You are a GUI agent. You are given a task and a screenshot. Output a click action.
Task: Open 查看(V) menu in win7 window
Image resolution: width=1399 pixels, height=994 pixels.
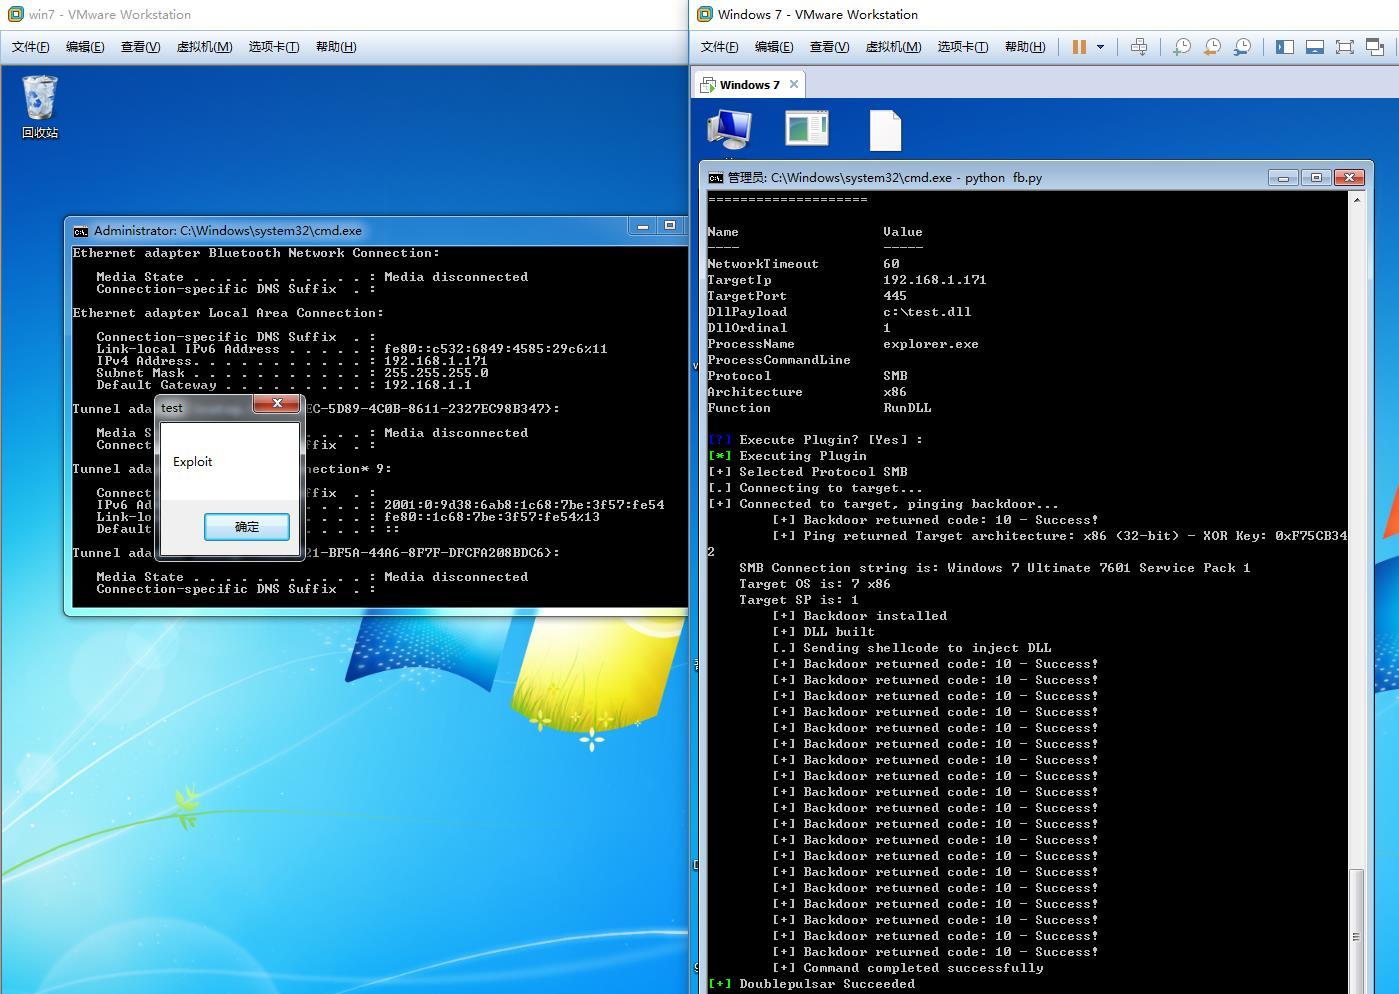click(140, 47)
